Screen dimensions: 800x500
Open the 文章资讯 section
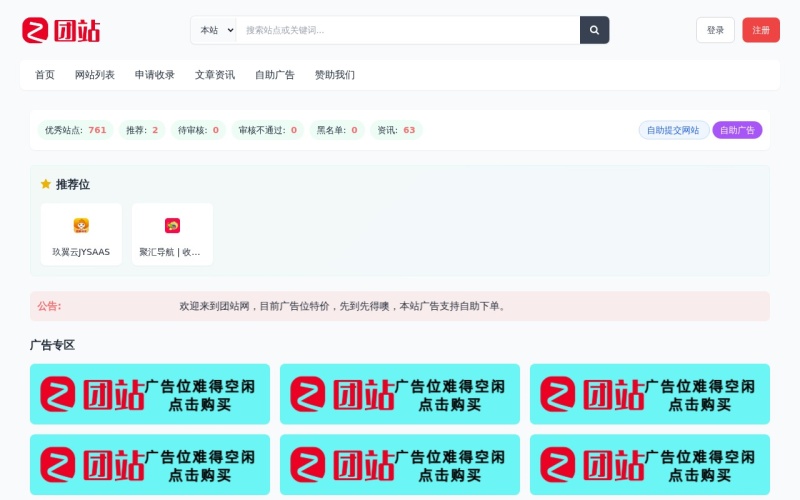215,75
